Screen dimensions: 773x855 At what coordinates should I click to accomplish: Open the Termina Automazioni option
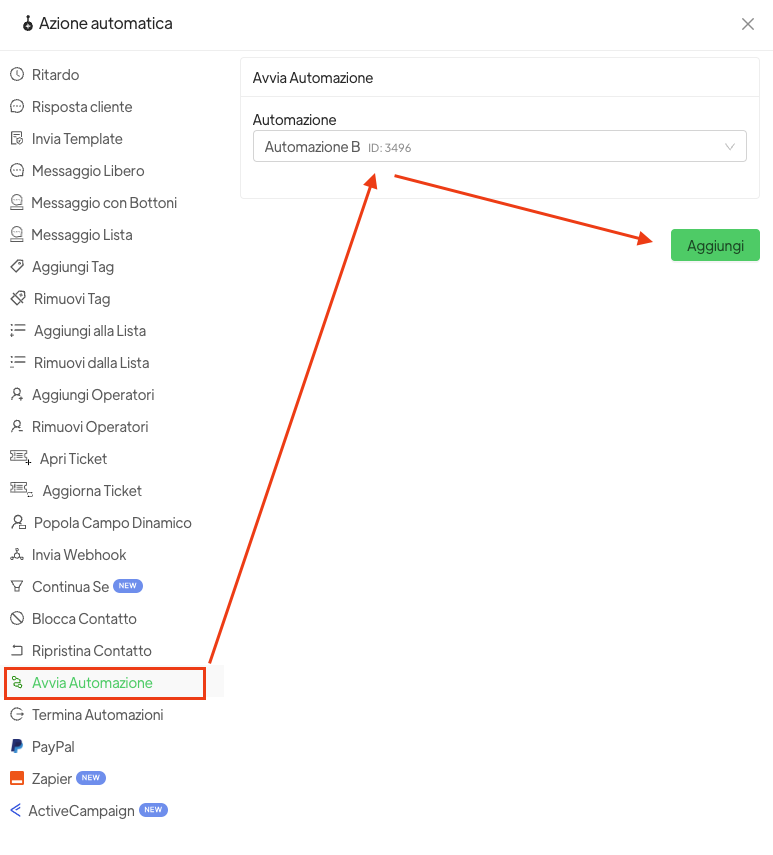(97, 715)
